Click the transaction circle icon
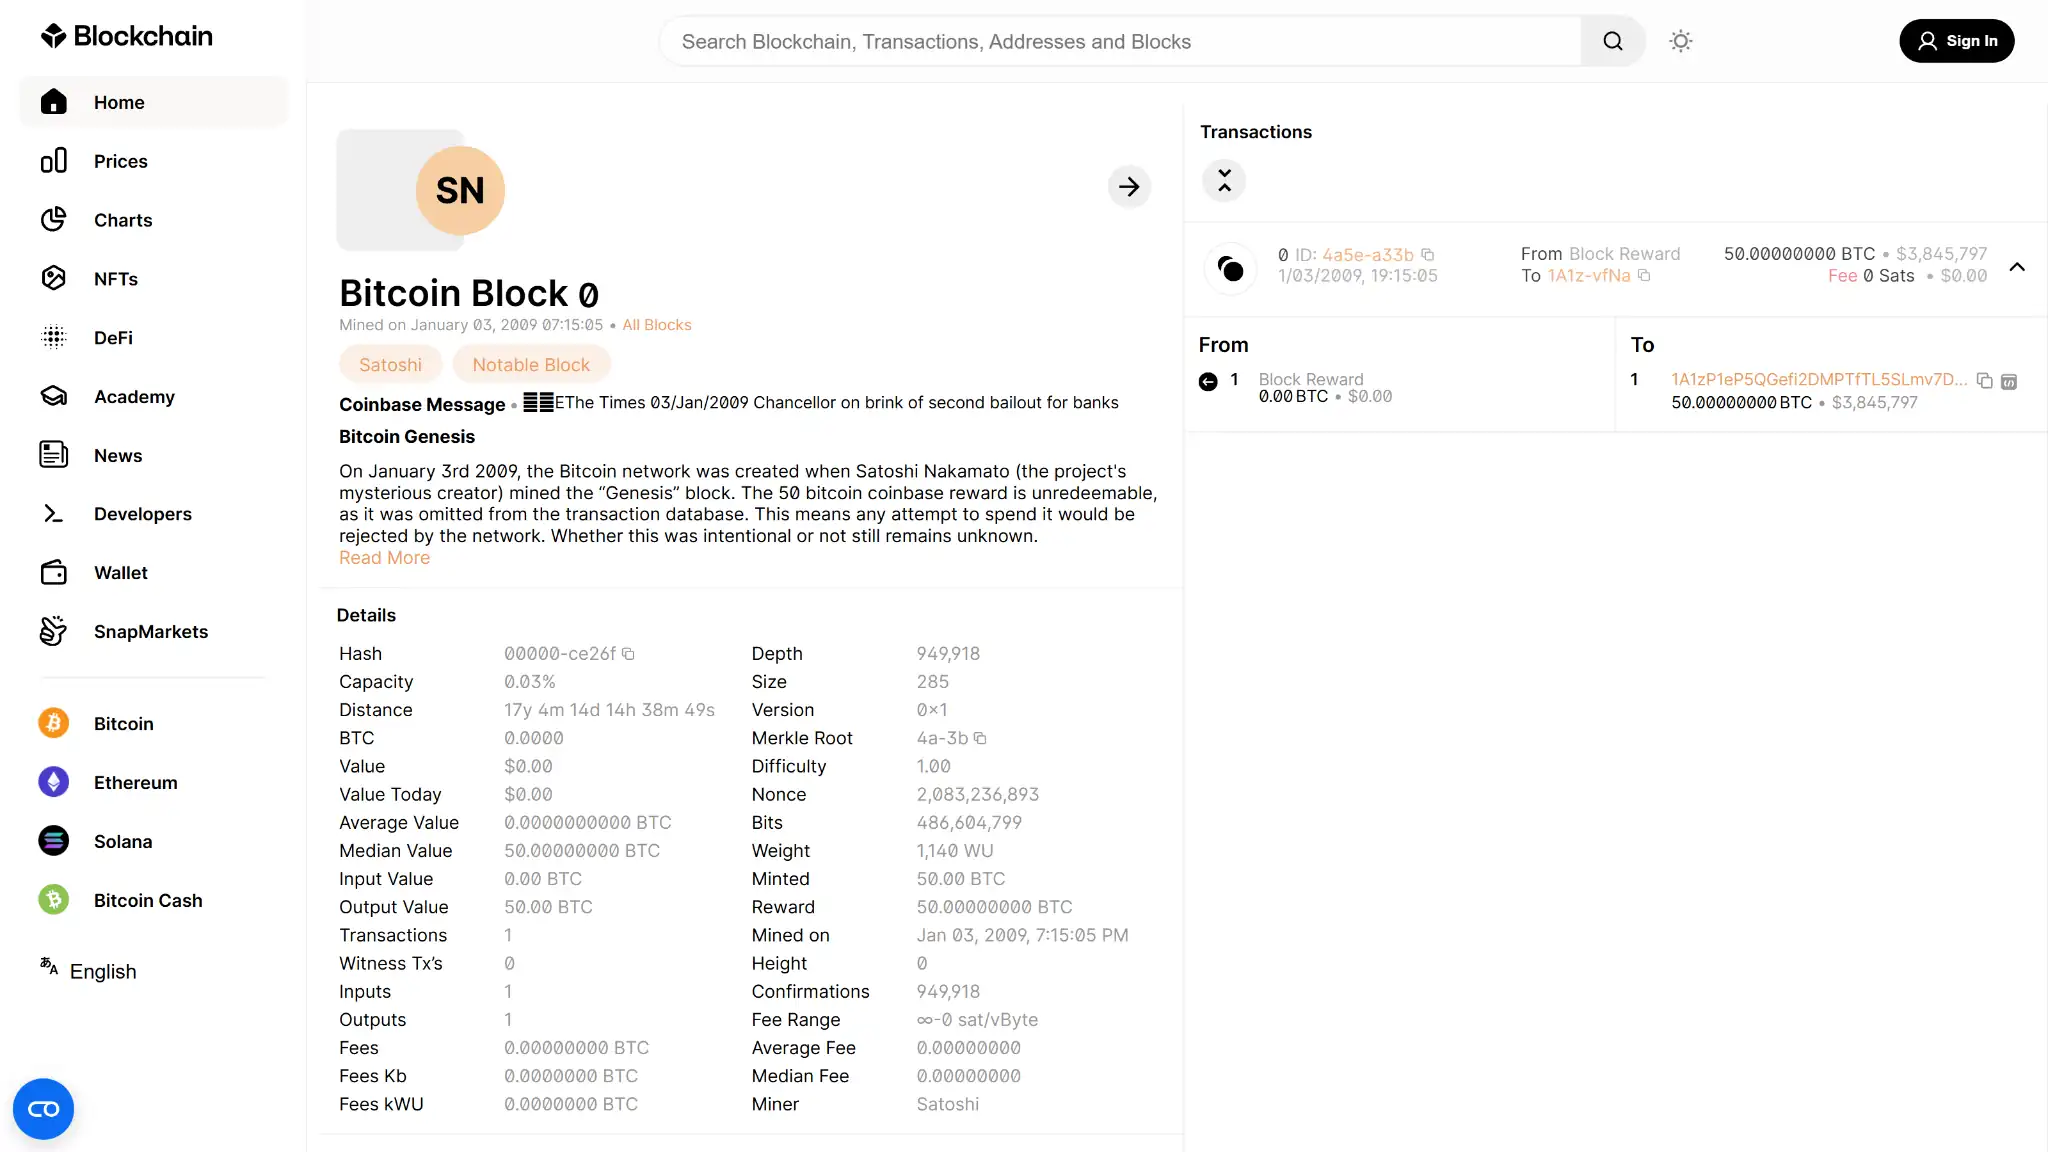The image size is (2048, 1152). 1230,268
